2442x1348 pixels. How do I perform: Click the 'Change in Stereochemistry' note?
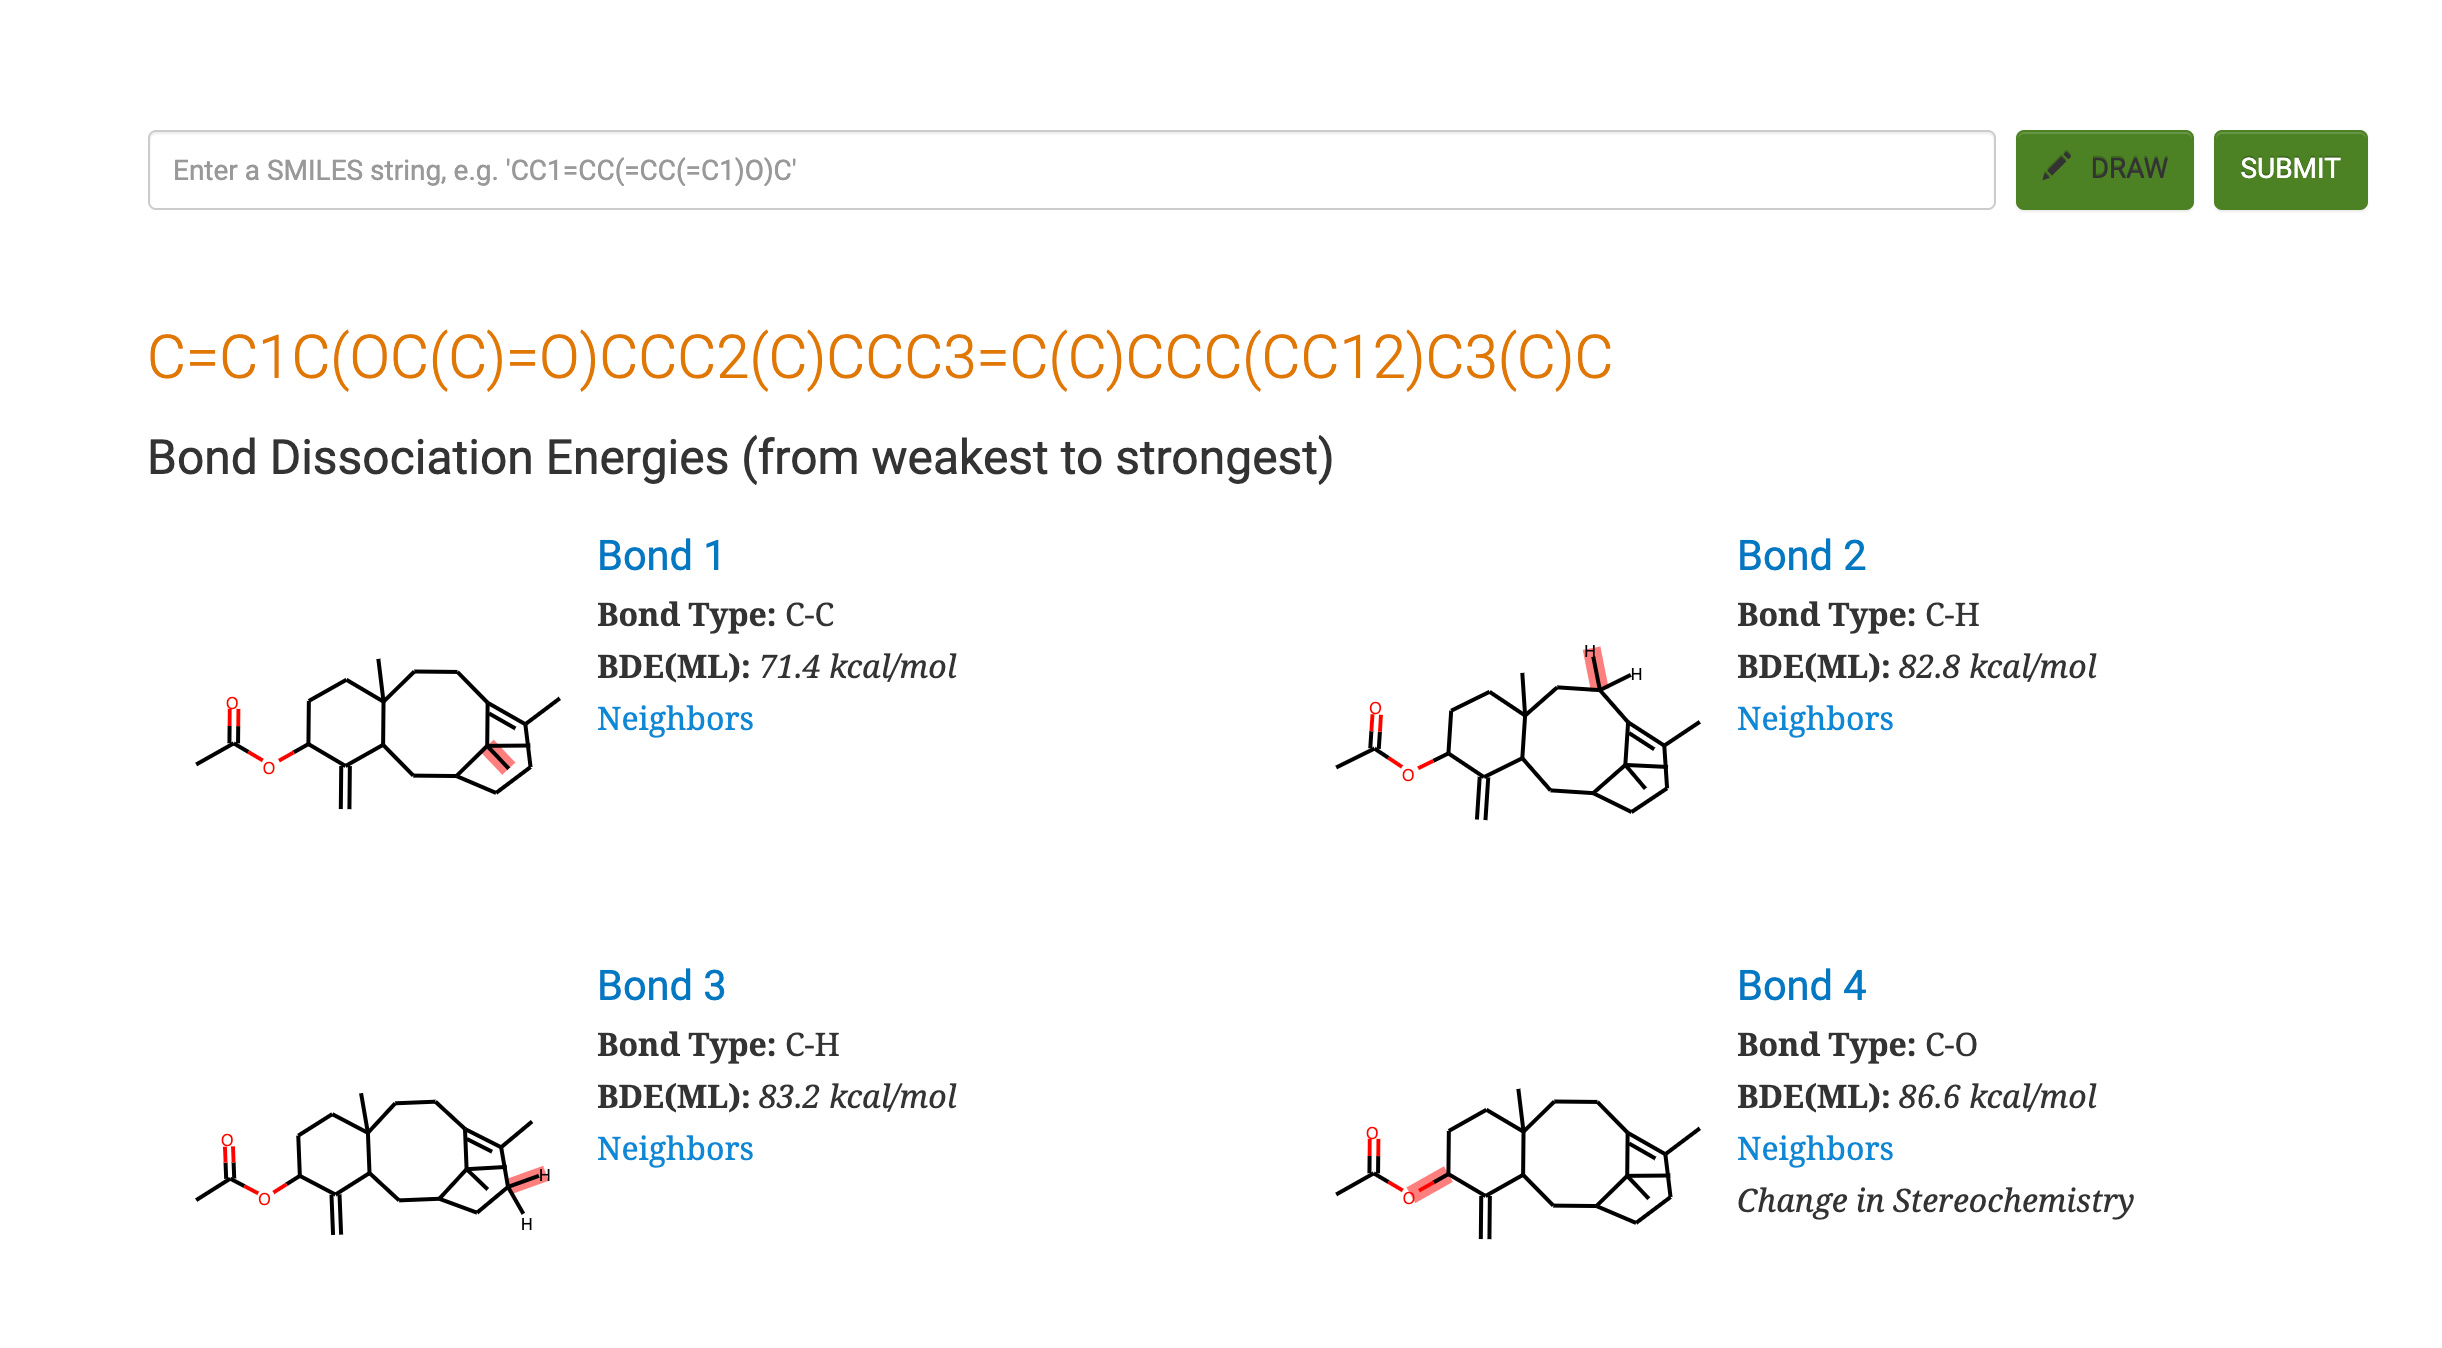[1934, 1201]
